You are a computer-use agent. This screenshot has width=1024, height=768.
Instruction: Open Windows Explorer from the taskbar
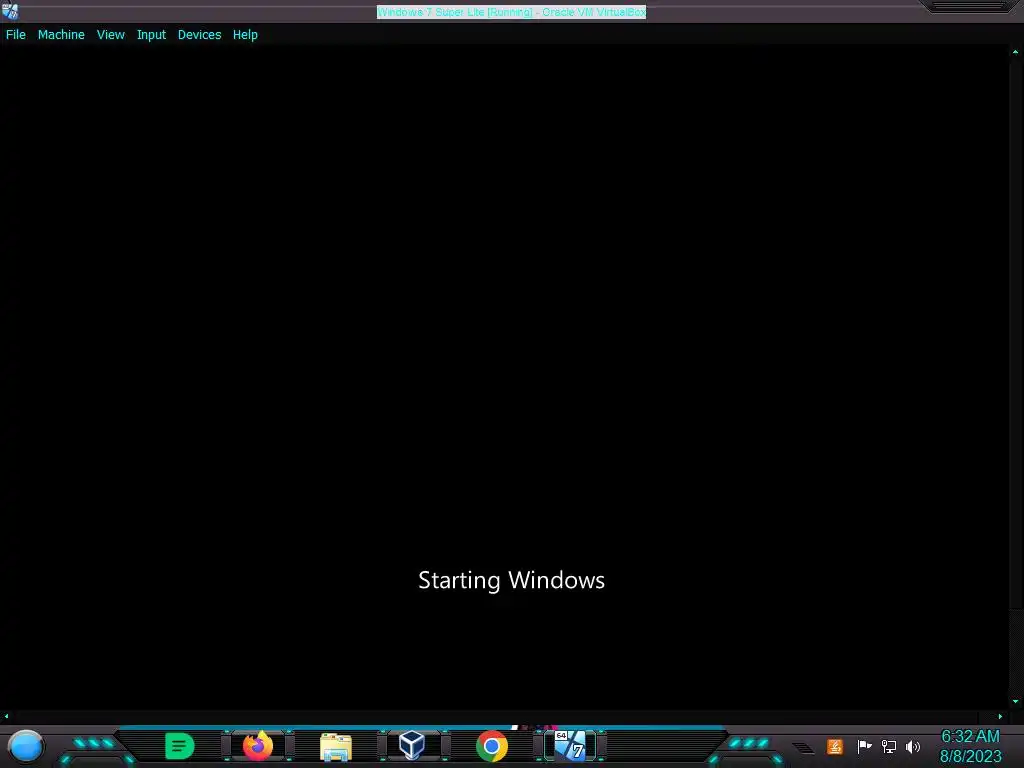pyautogui.click(x=336, y=747)
